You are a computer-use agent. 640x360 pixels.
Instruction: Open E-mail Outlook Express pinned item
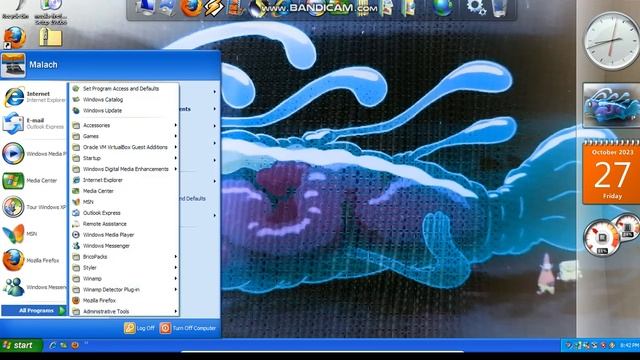click(34, 123)
